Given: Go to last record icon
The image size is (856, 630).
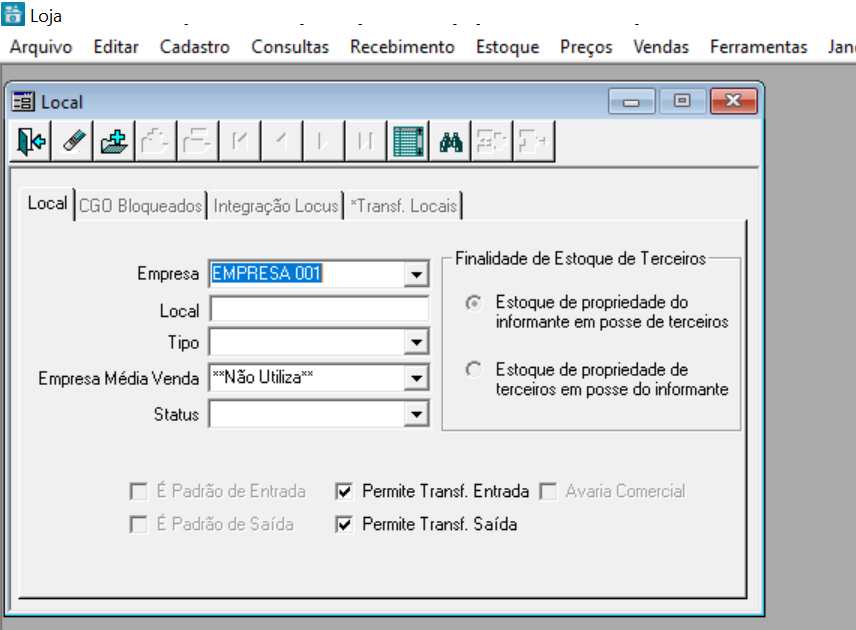Looking at the screenshot, I should pyautogui.click(x=366, y=141).
